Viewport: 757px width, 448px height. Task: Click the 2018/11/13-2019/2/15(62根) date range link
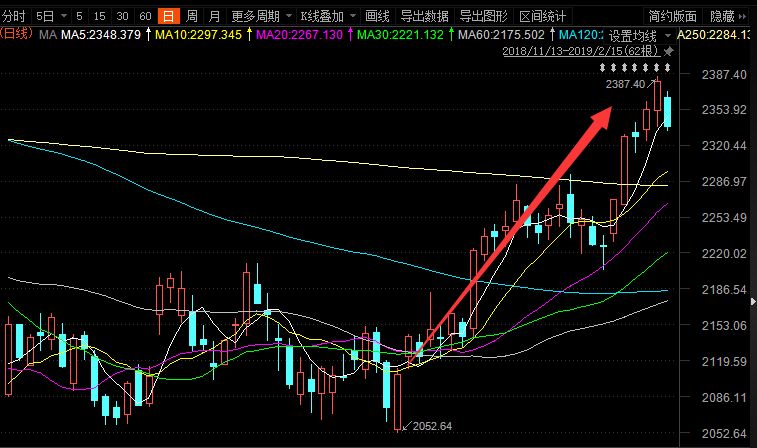(x=581, y=51)
